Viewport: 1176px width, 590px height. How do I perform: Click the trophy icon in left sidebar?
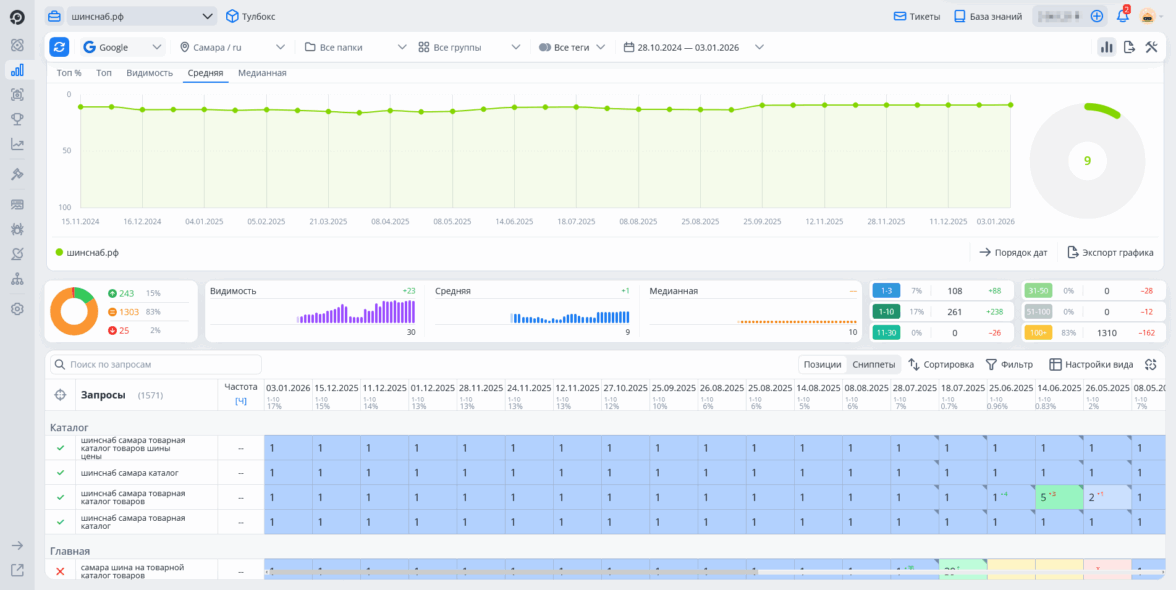pyautogui.click(x=17, y=119)
